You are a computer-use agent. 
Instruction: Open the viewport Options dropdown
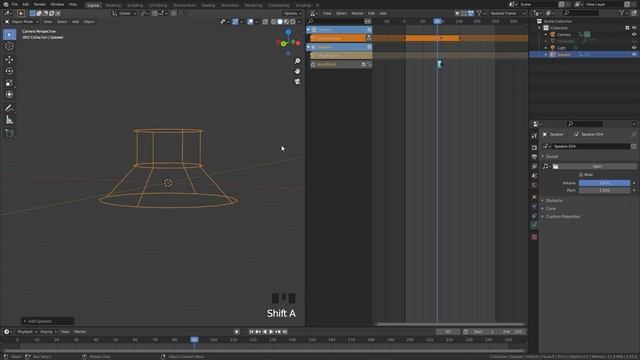click(293, 13)
